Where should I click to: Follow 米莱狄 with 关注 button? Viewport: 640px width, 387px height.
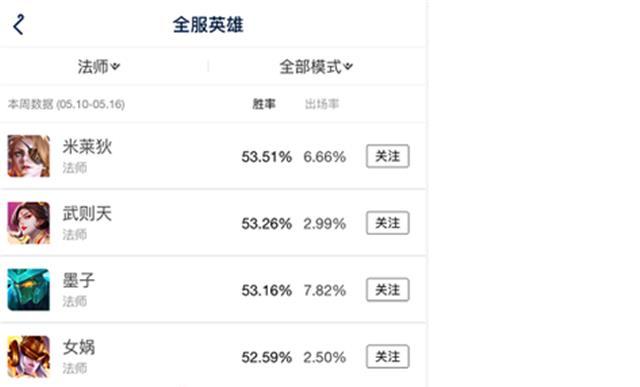pyautogui.click(x=388, y=156)
